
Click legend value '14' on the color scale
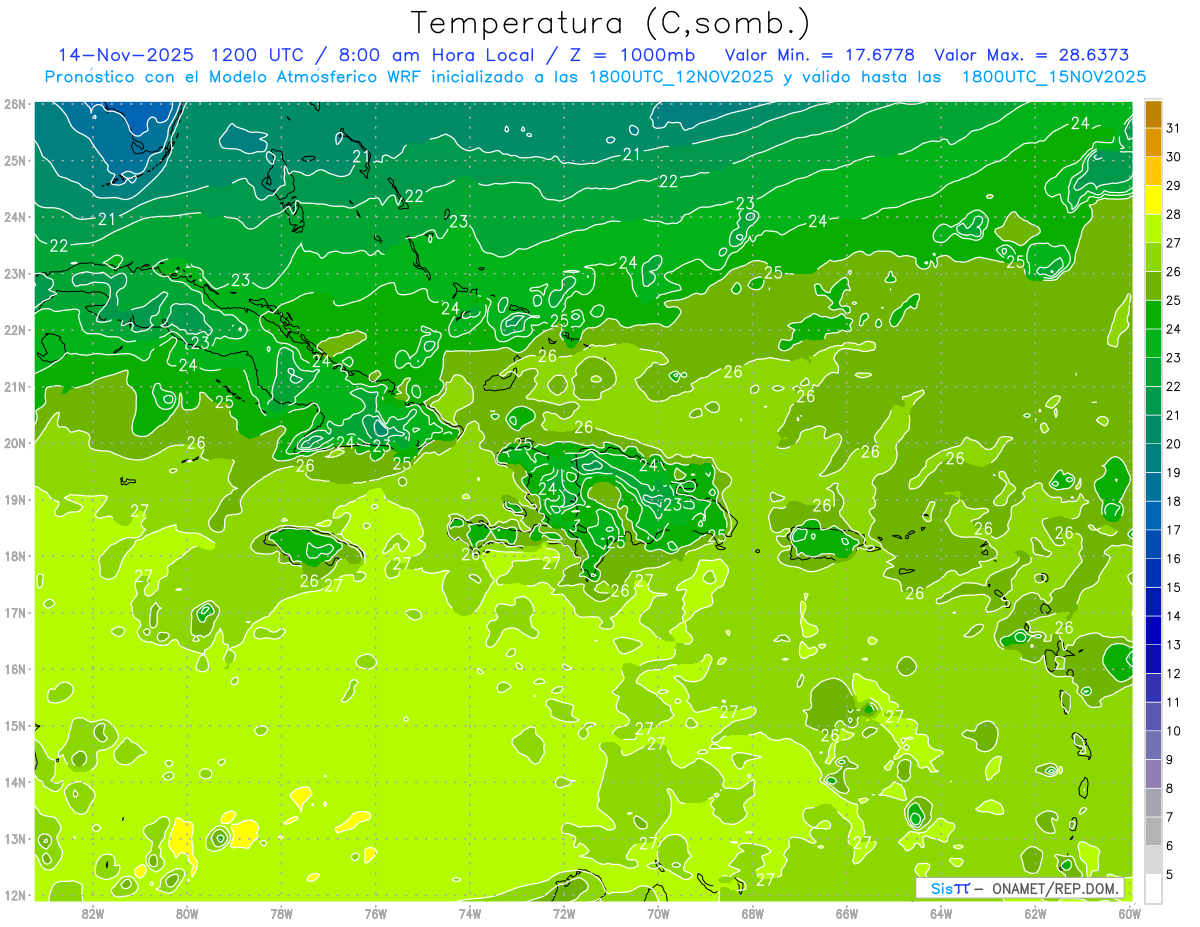(1174, 615)
